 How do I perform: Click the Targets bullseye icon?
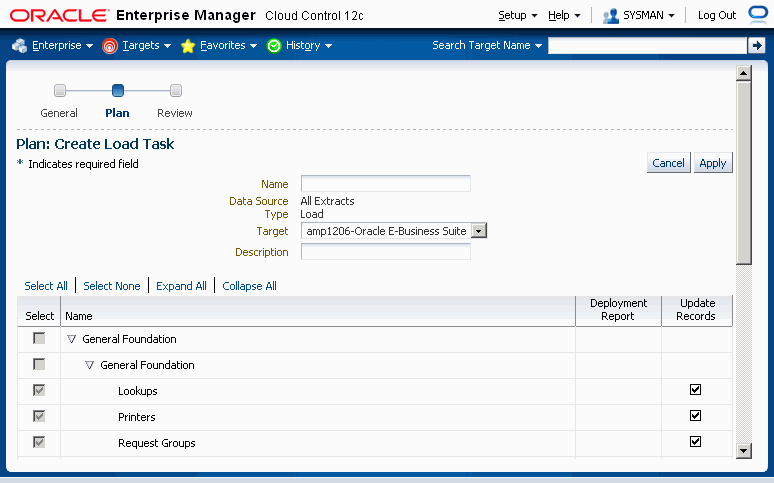point(110,46)
